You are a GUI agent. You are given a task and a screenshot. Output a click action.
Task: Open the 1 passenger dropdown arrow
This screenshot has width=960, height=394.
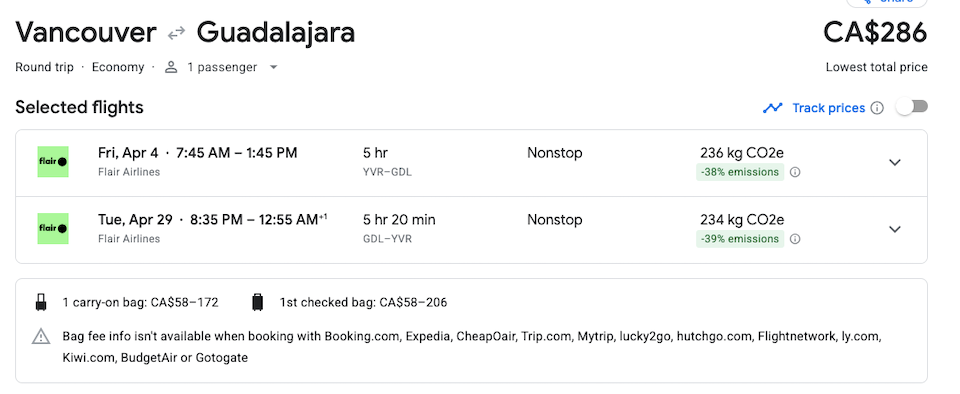click(274, 67)
